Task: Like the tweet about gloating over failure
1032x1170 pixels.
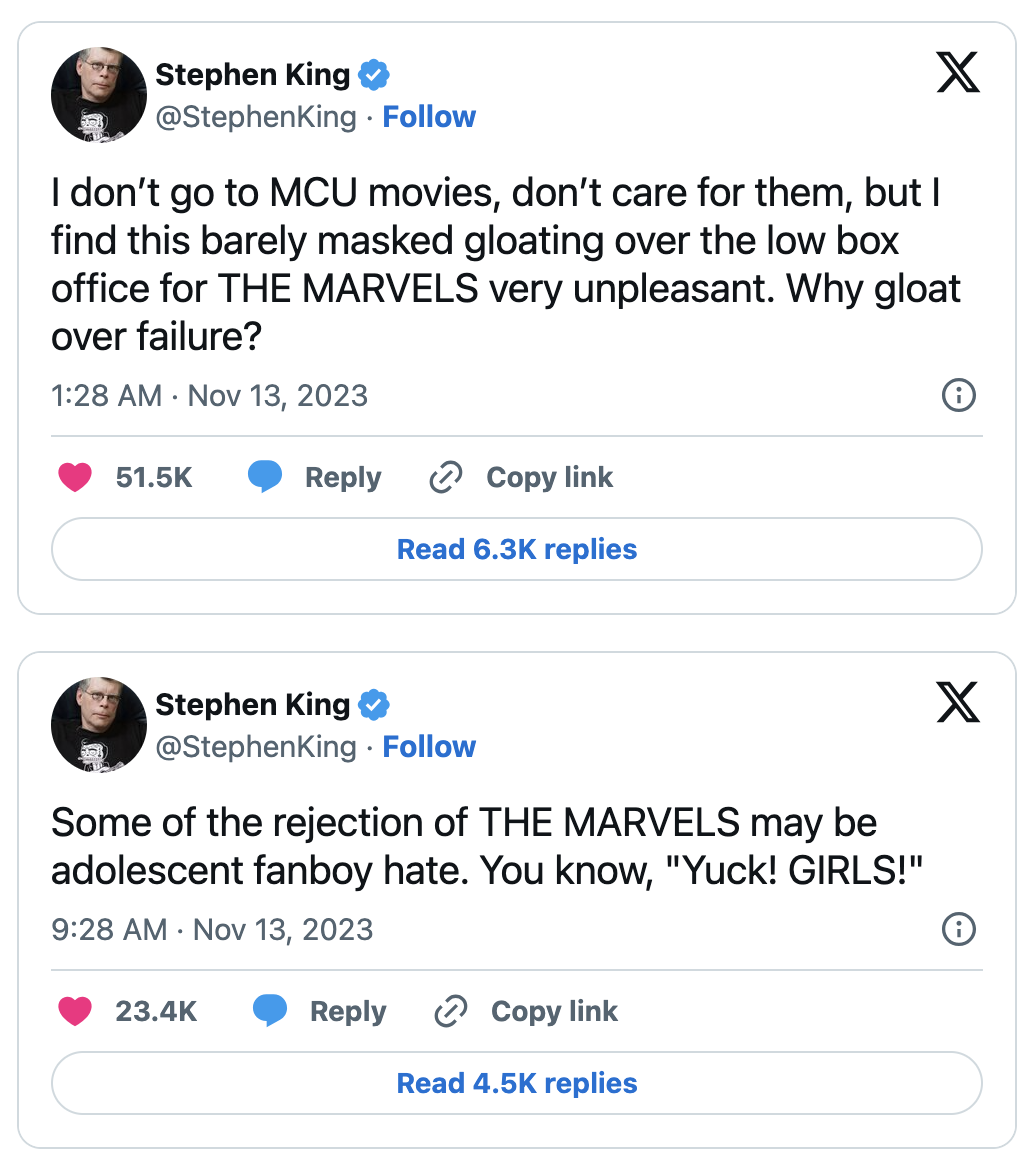Action: tap(75, 478)
